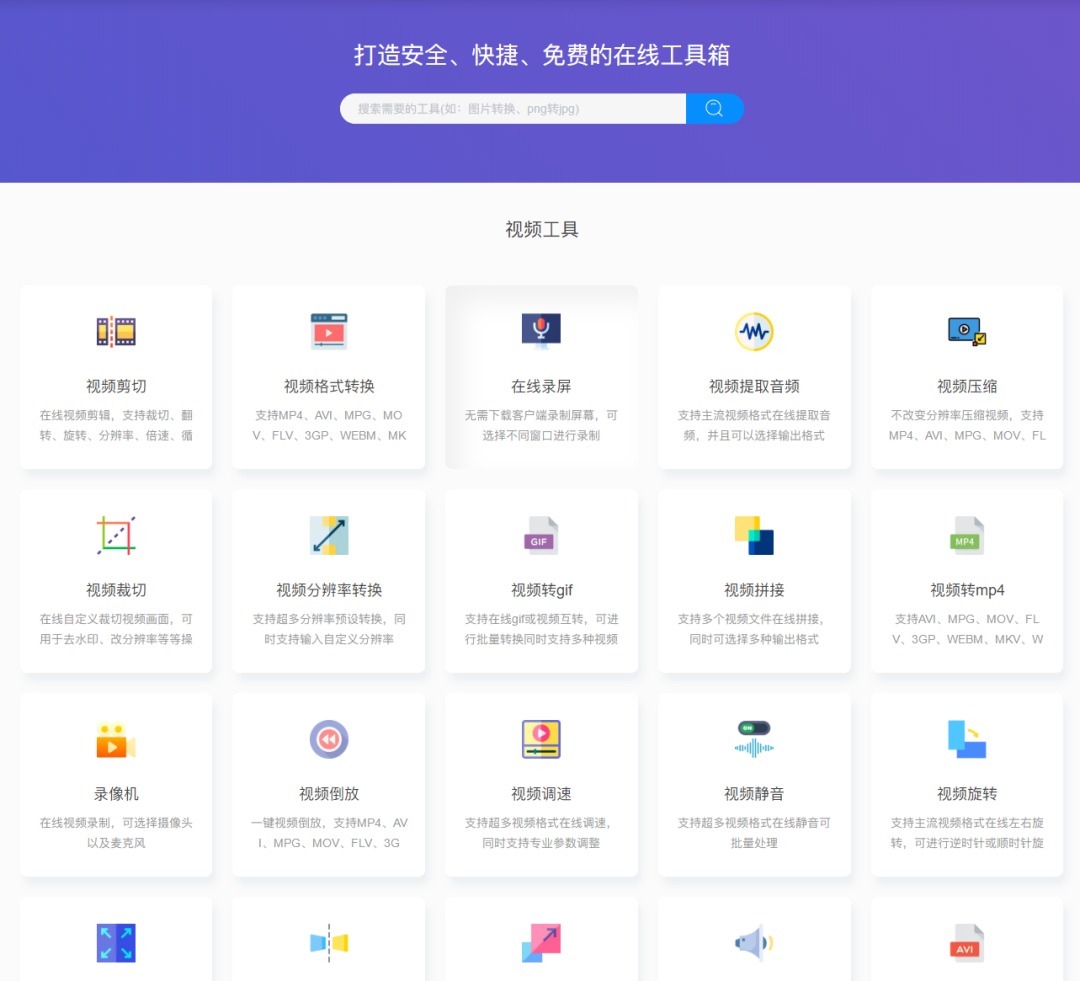Open the 在线录屏 title
Screen dimensions: 1080x981
click(x=541, y=386)
